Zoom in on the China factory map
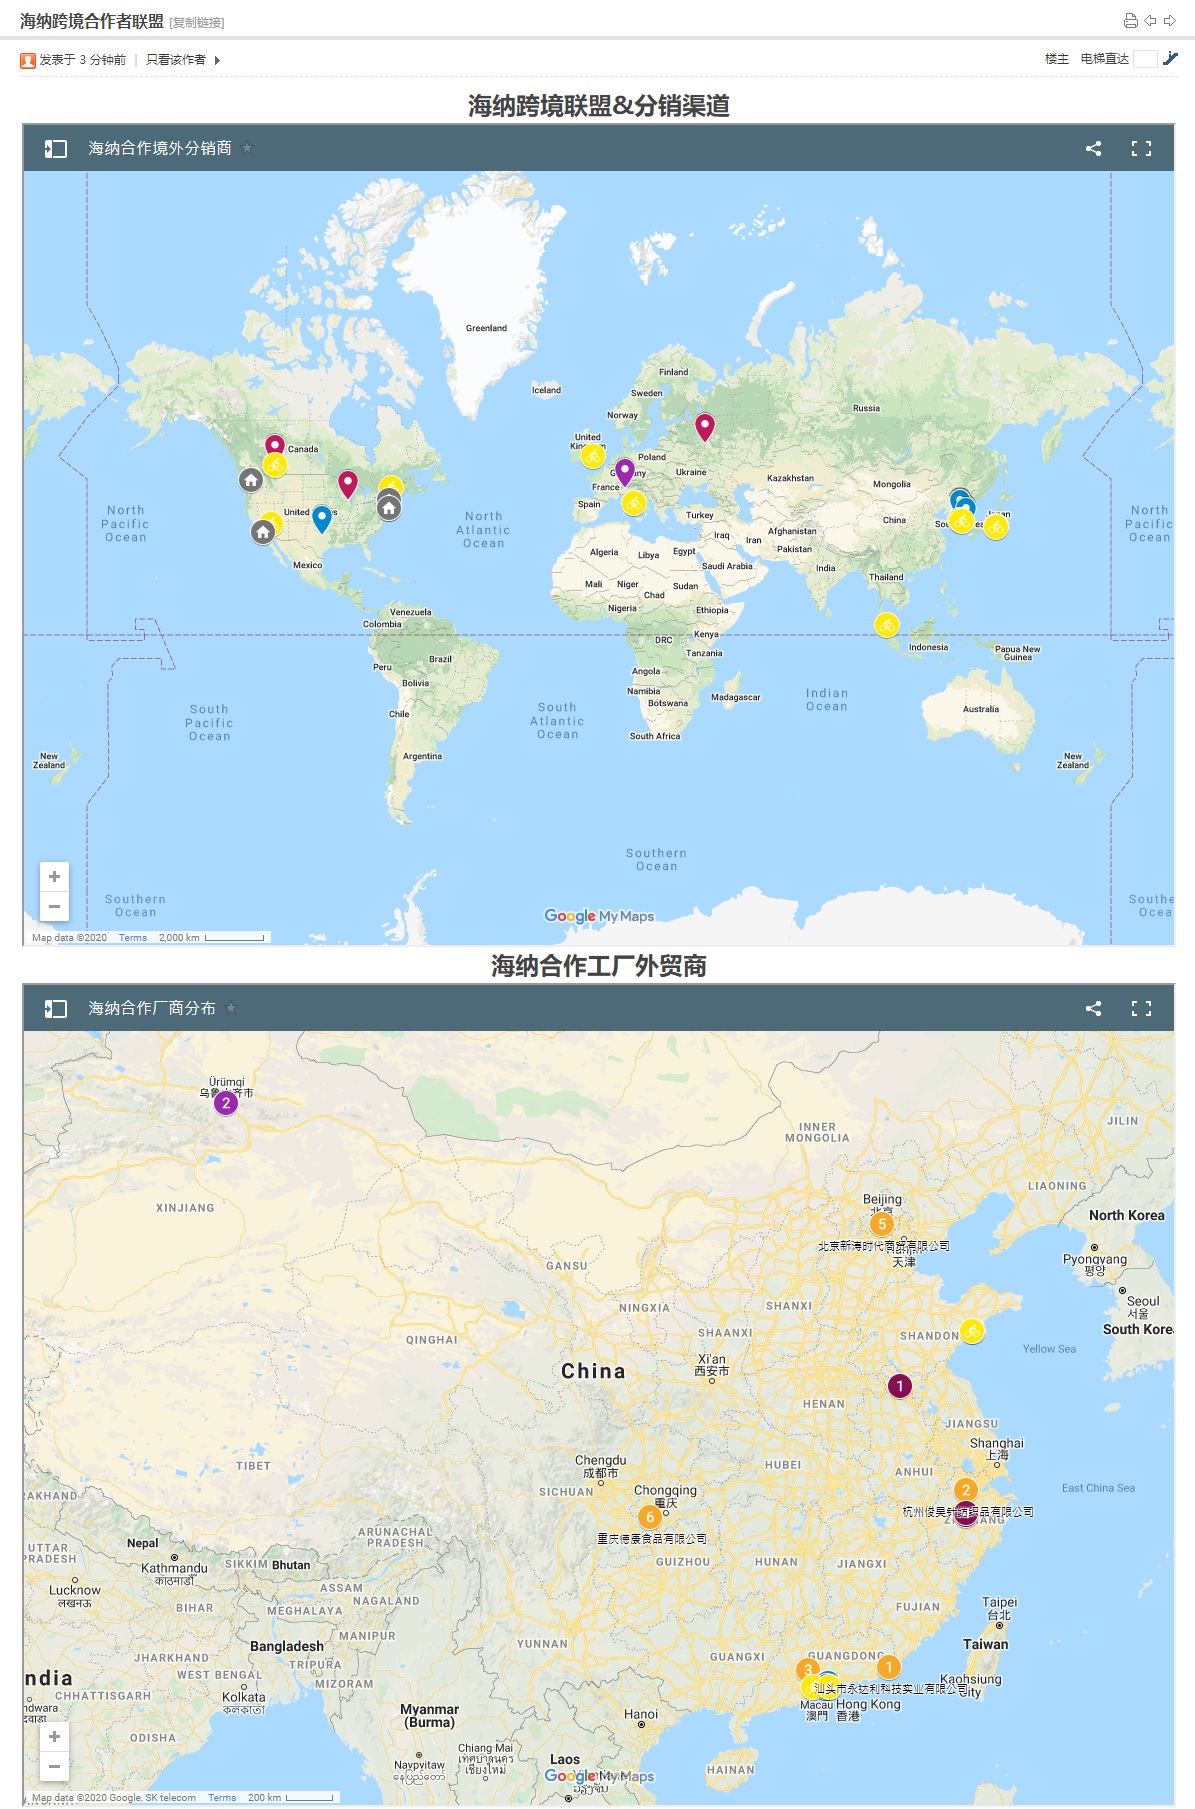This screenshot has height=1809, width=1195. pos(54,1737)
